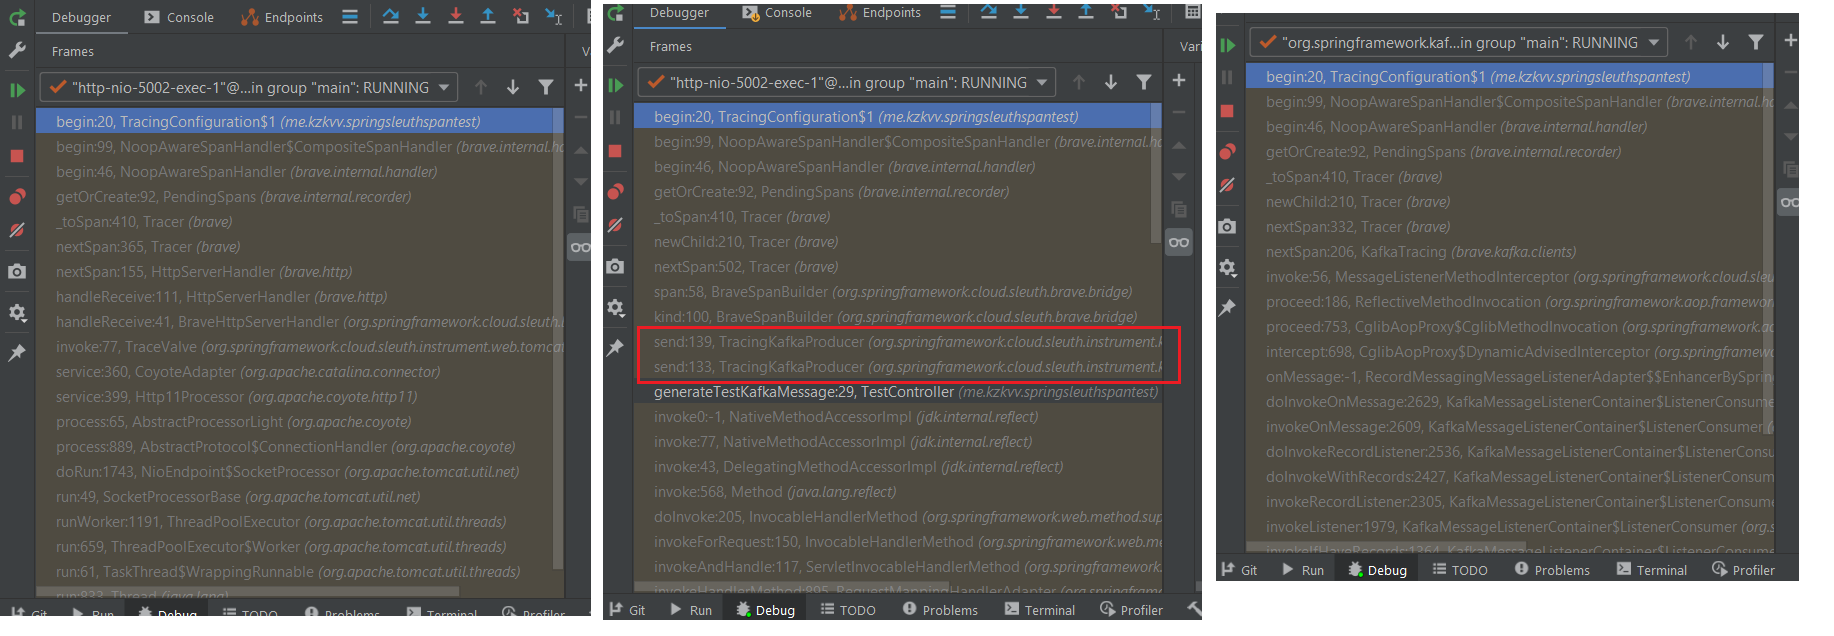The width and height of the screenshot is (1834, 636).
Task: Open Problems tool window in middle panel
Action: (x=940, y=610)
